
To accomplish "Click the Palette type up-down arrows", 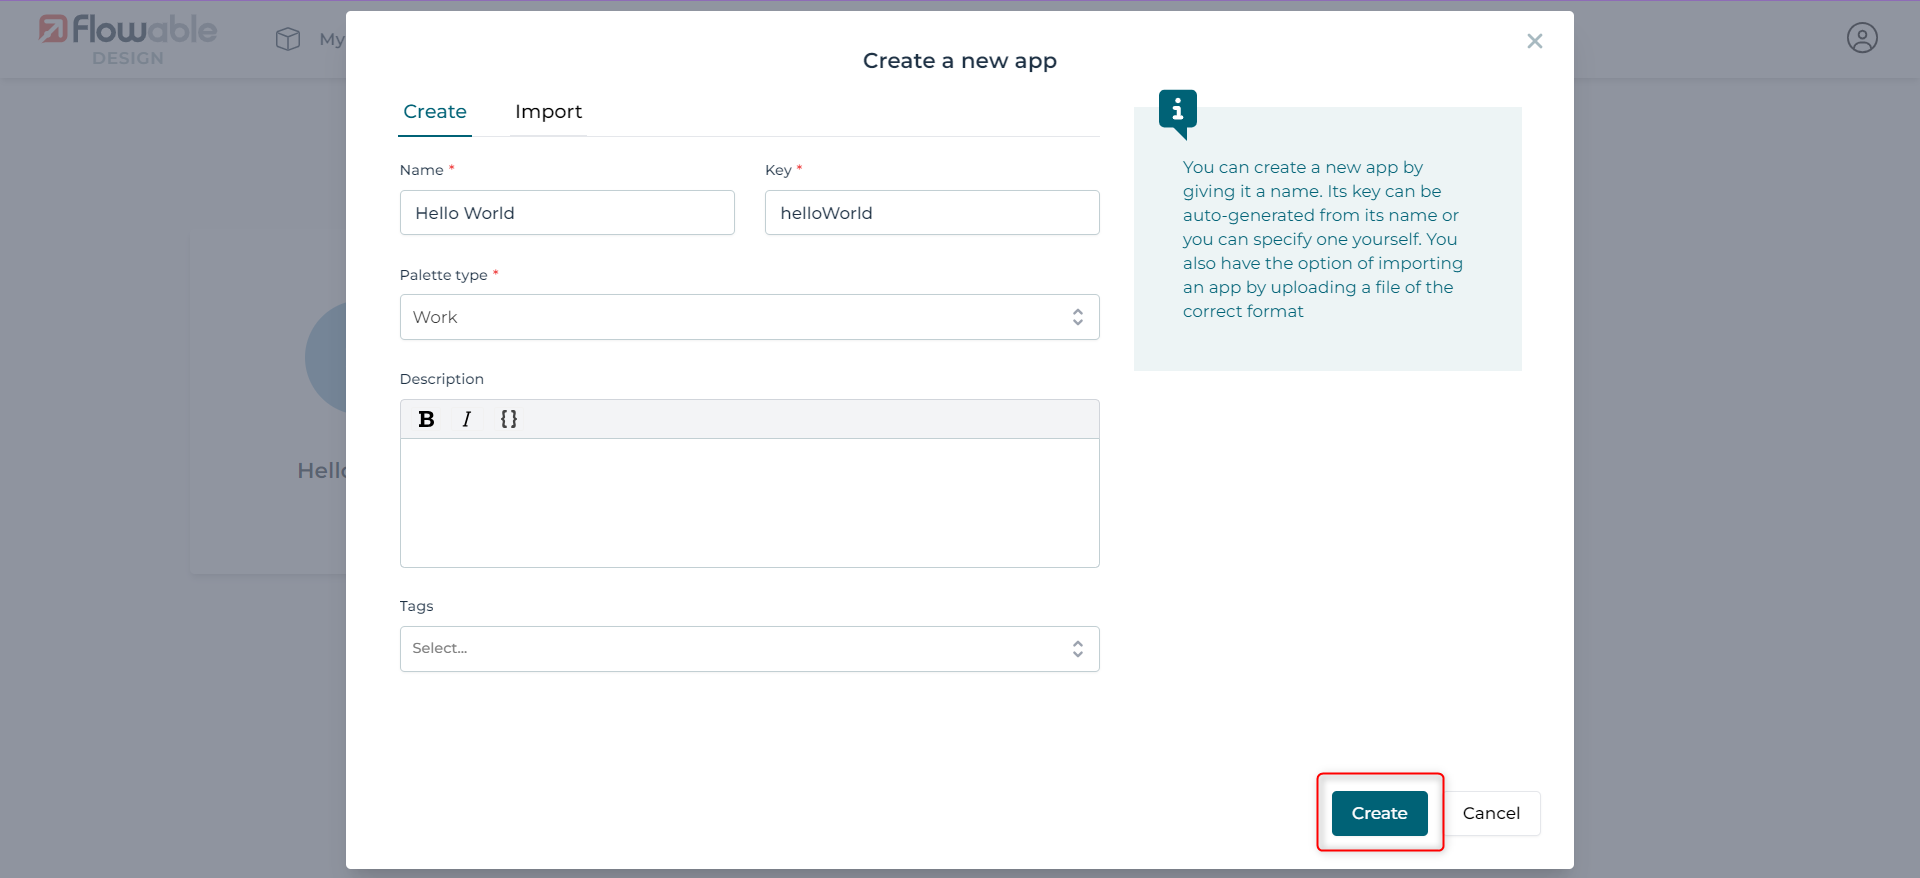I will [x=1077, y=317].
